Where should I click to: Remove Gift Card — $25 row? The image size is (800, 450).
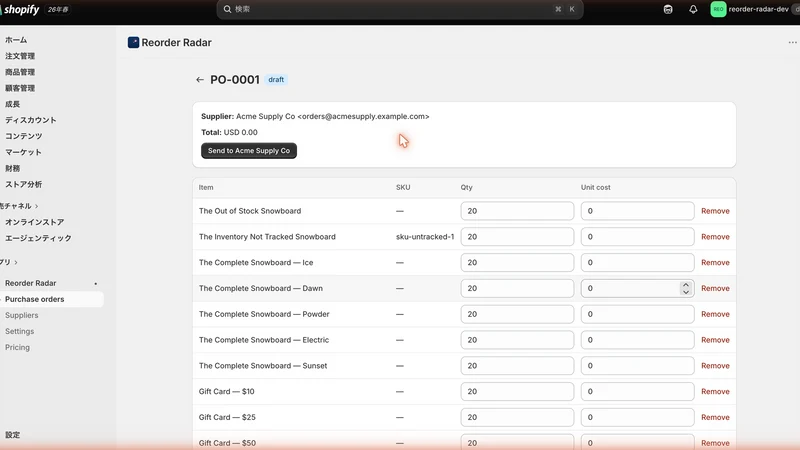coord(715,417)
